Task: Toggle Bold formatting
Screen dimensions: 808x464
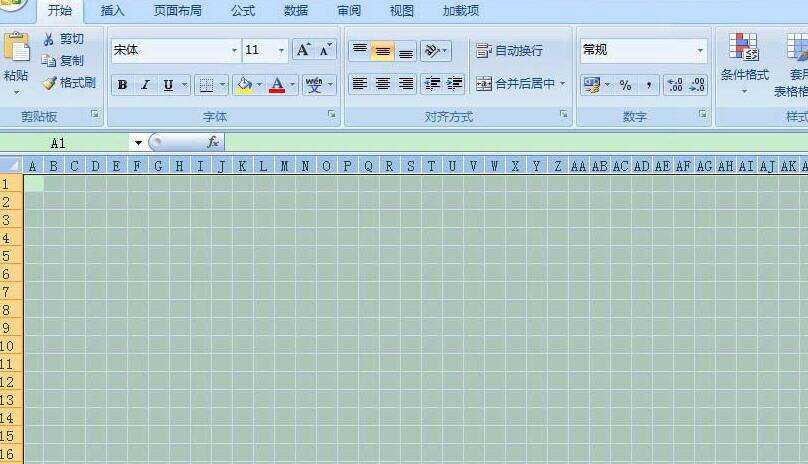Action: coord(123,85)
